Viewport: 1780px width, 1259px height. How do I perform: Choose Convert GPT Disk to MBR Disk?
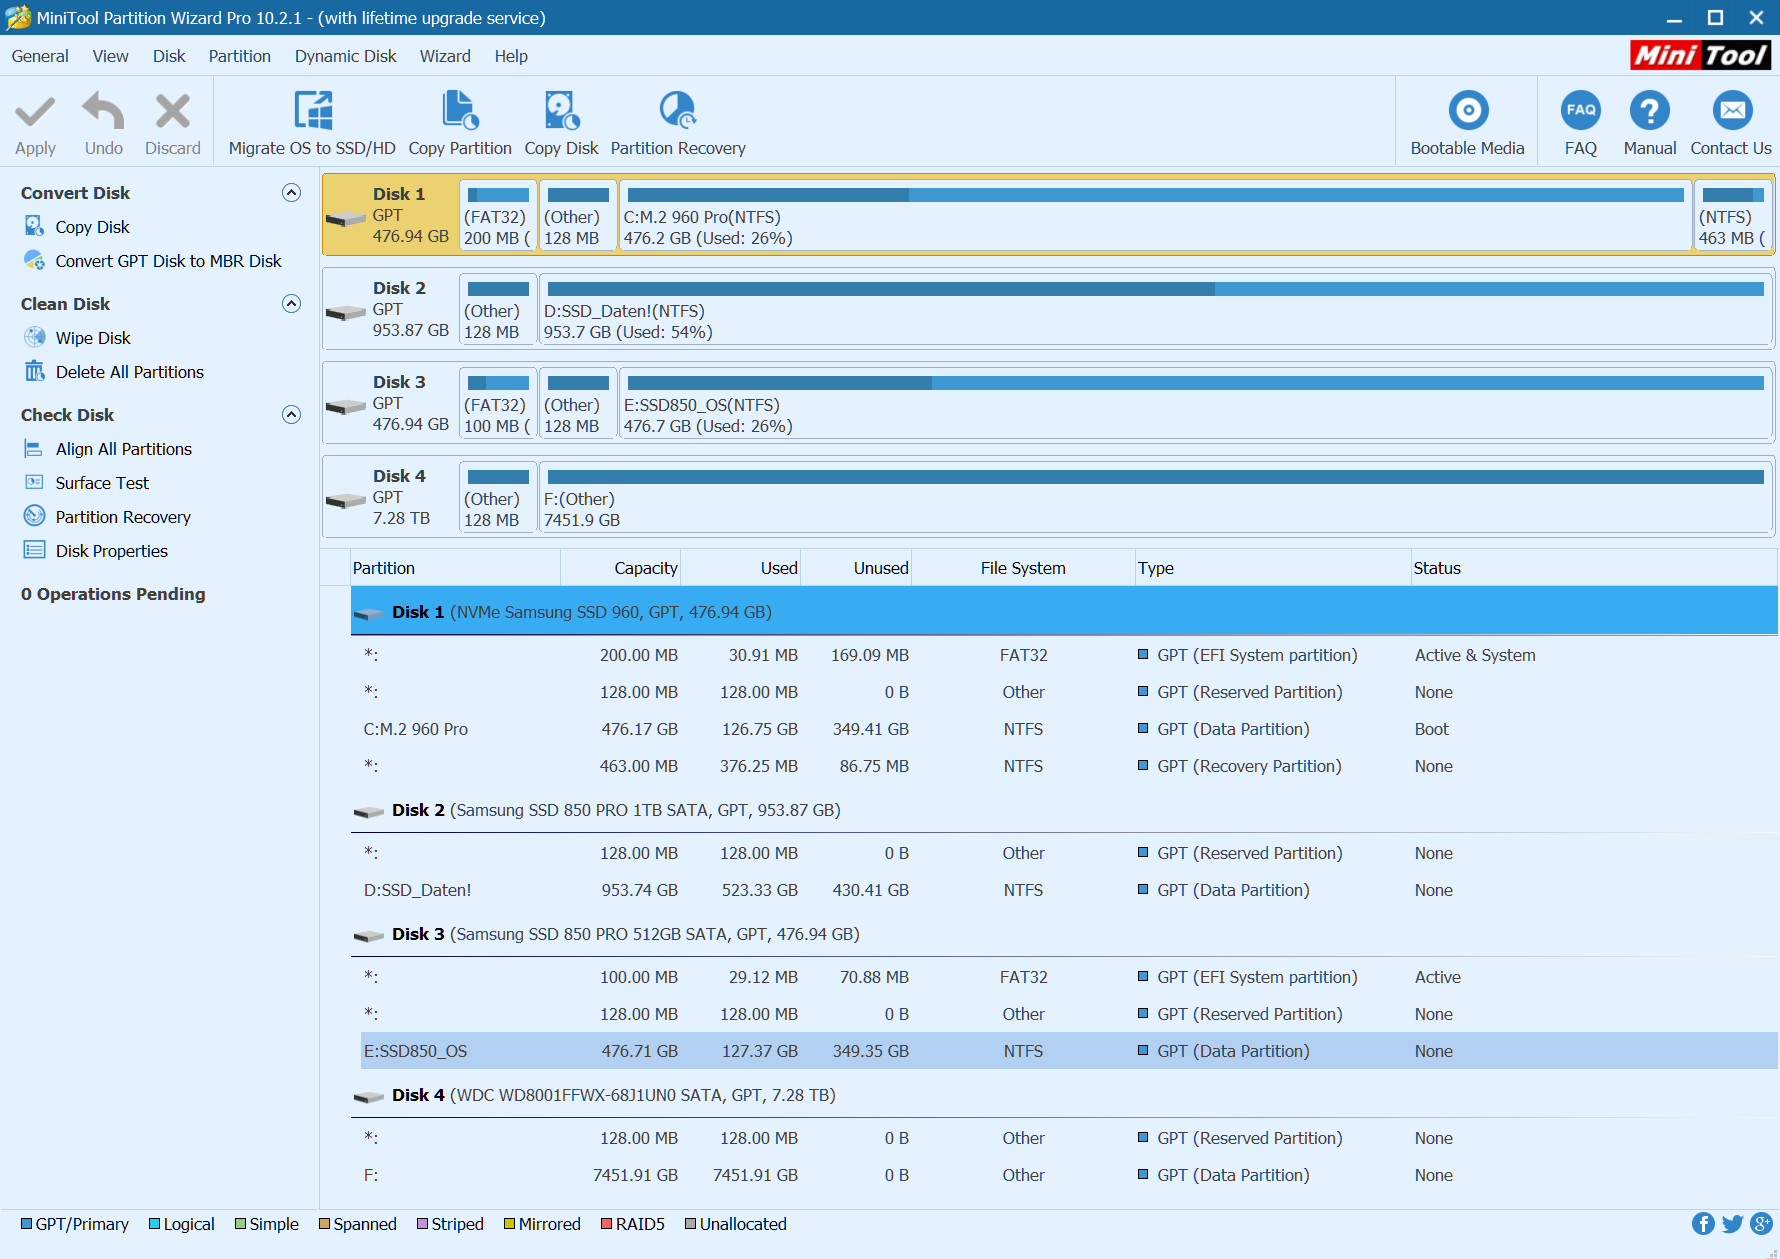coord(168,261)
